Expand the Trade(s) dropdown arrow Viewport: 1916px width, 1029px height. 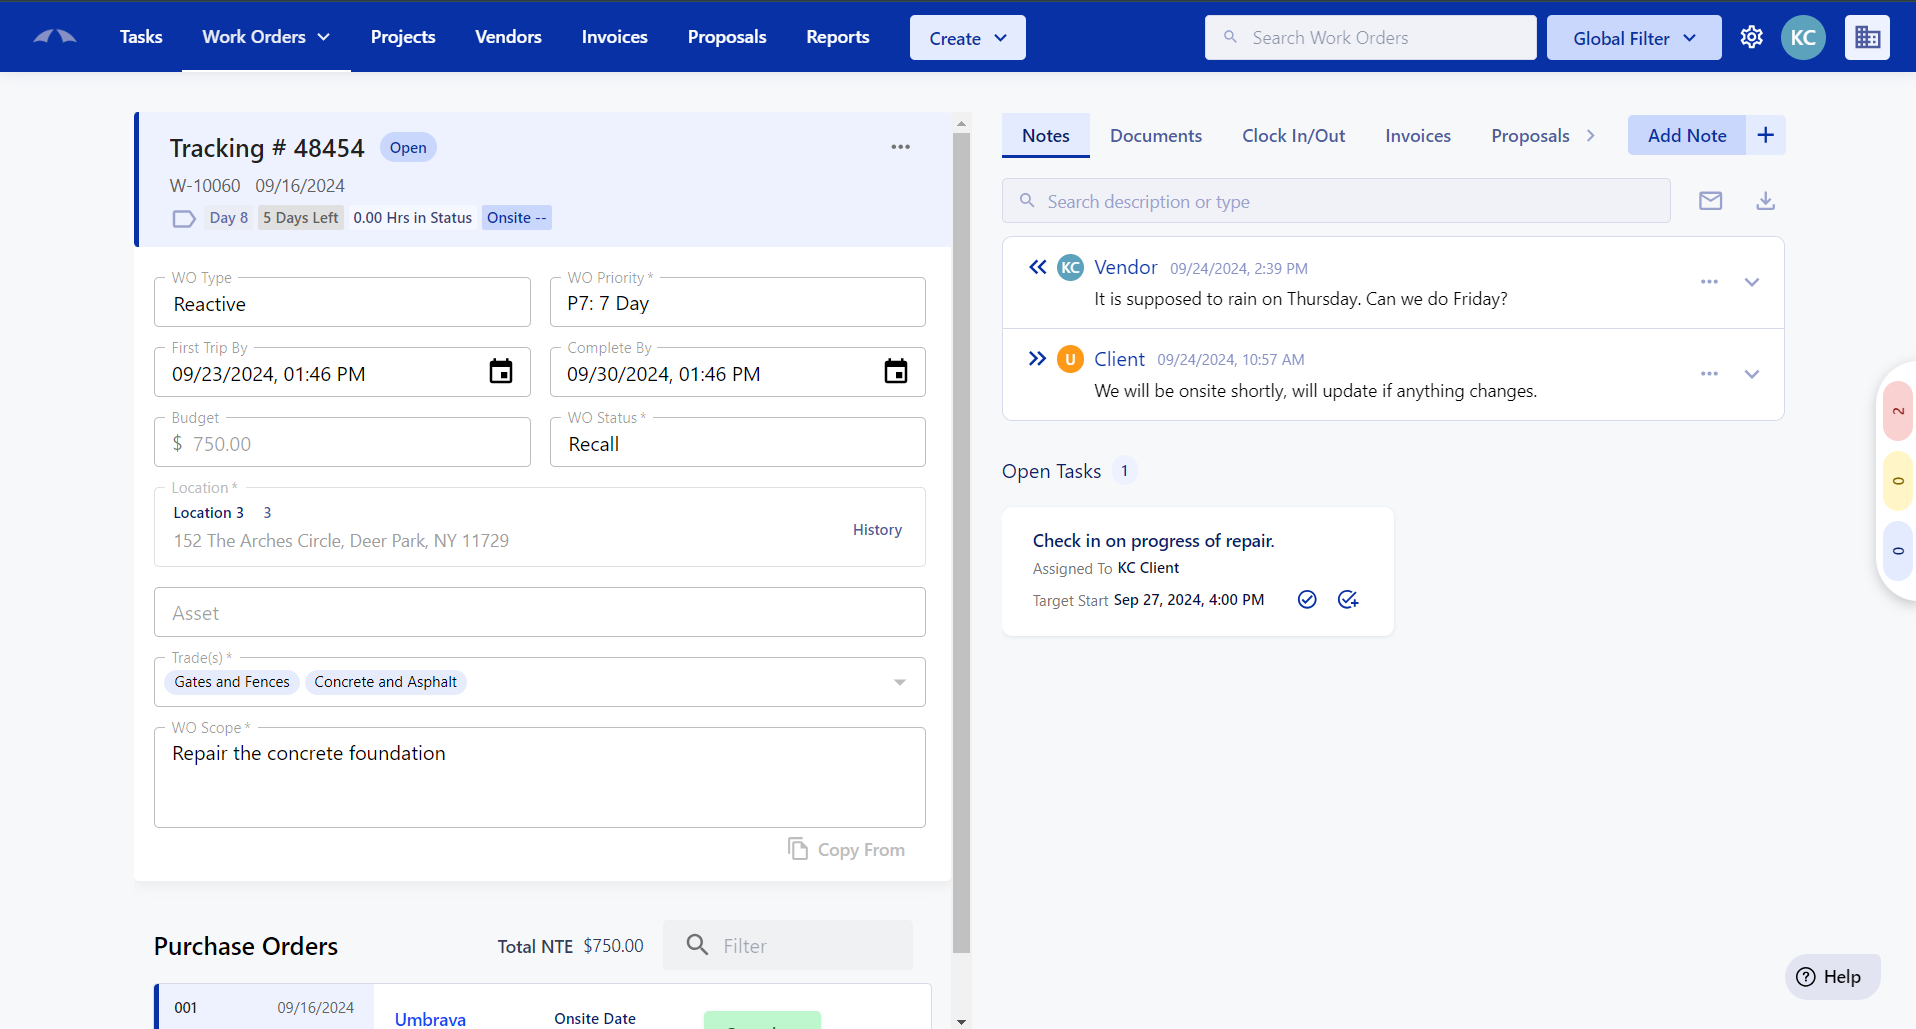(x=900, y=682)
